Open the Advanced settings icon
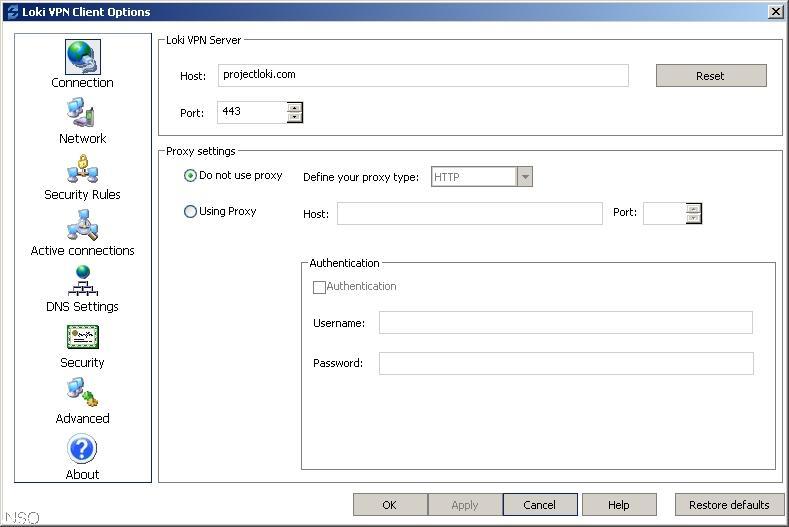 pos(82,392)
